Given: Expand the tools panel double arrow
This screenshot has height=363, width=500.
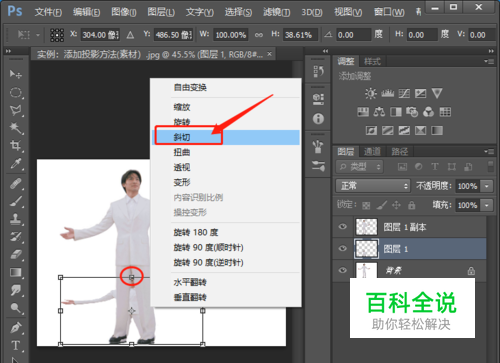Looking at the screenshot, I should (x=8, y=51).
